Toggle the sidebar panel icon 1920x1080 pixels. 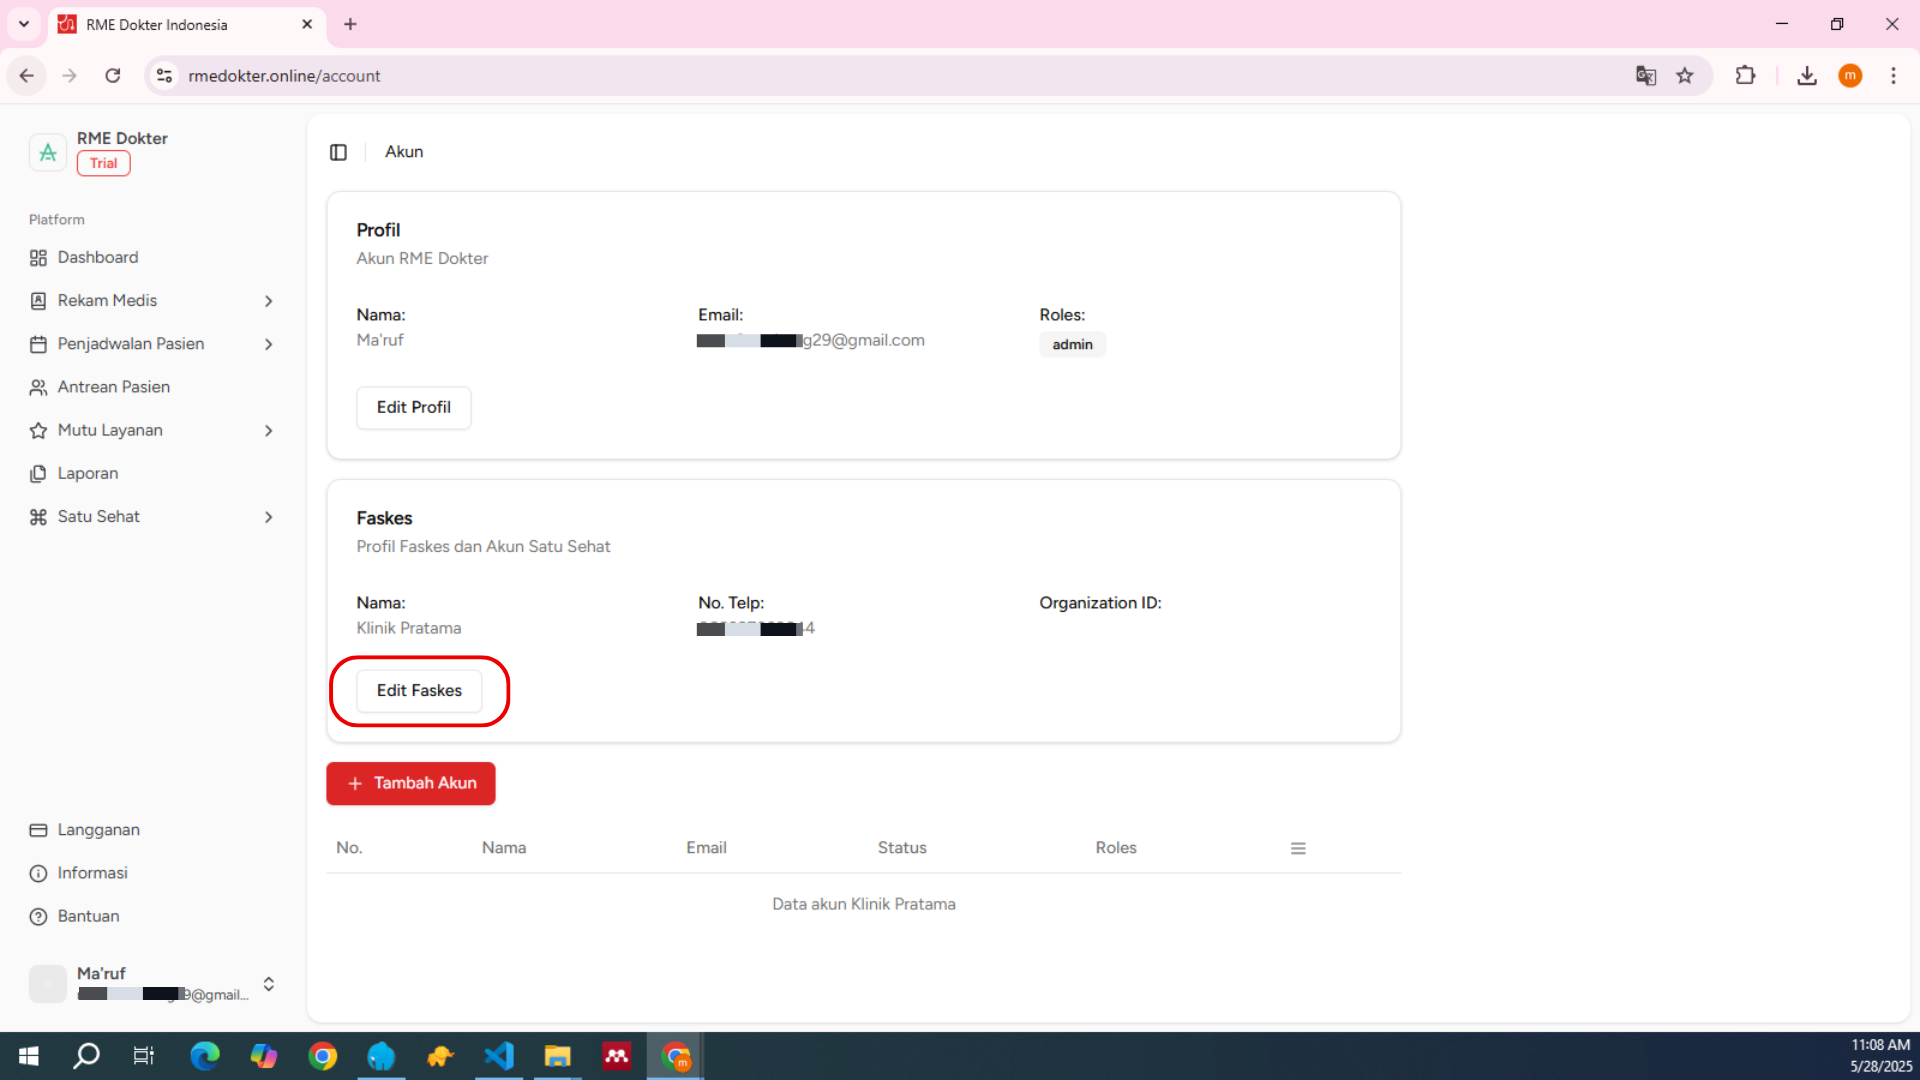click(x=338, y=152)
